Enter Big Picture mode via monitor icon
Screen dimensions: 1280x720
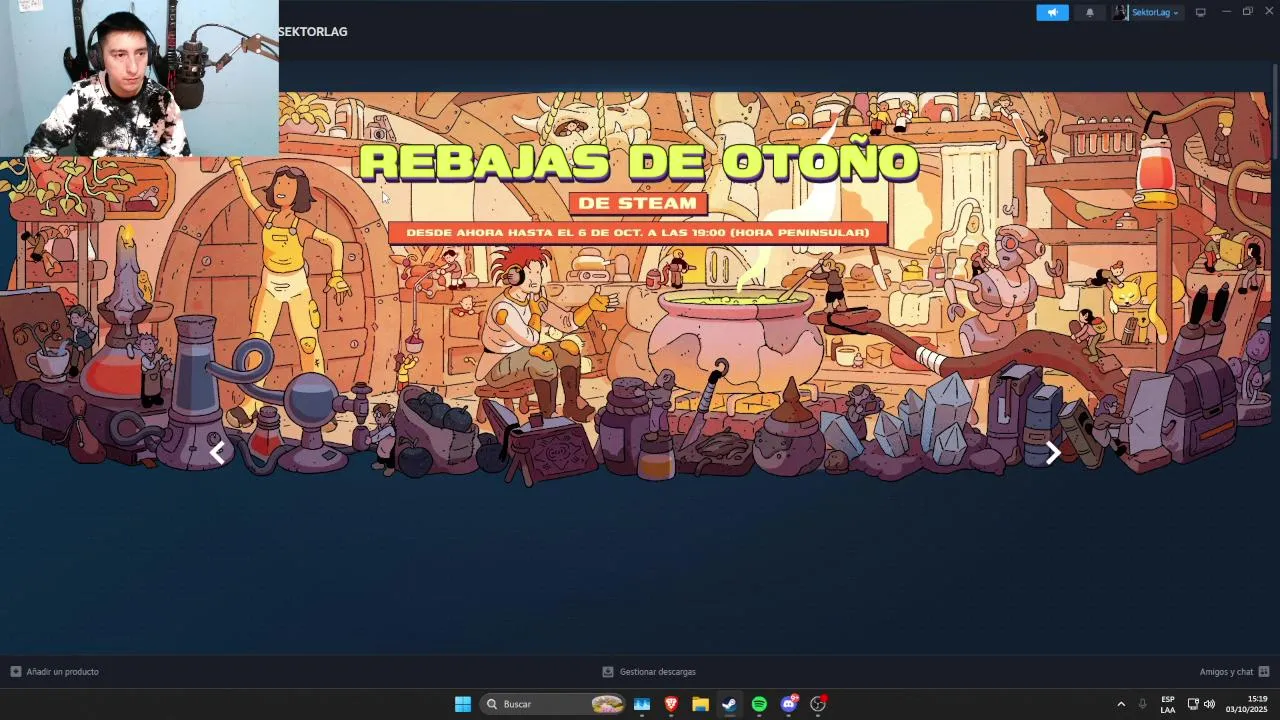pos(1201,12)
